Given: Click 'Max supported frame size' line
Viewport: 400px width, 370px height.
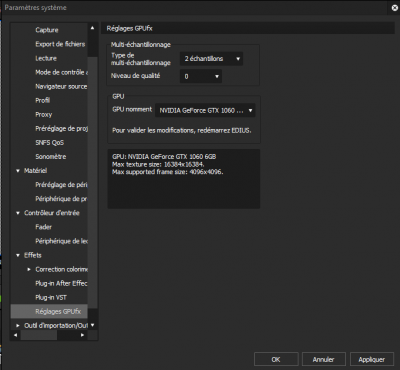Looking at the screenshot, I should click(168, 172).
